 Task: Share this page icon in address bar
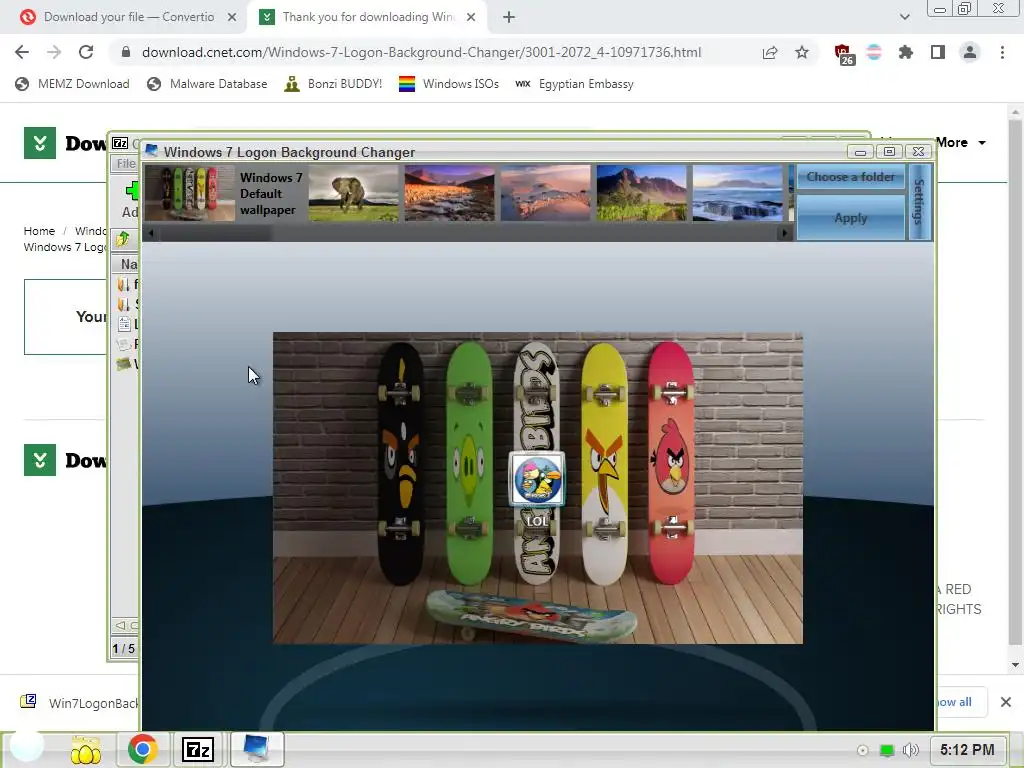pos(770,52)
